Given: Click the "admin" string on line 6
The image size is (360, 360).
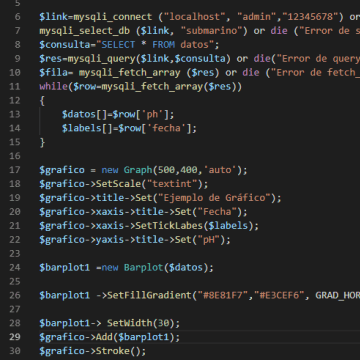Looking at the screenshot, I should 257,17.
